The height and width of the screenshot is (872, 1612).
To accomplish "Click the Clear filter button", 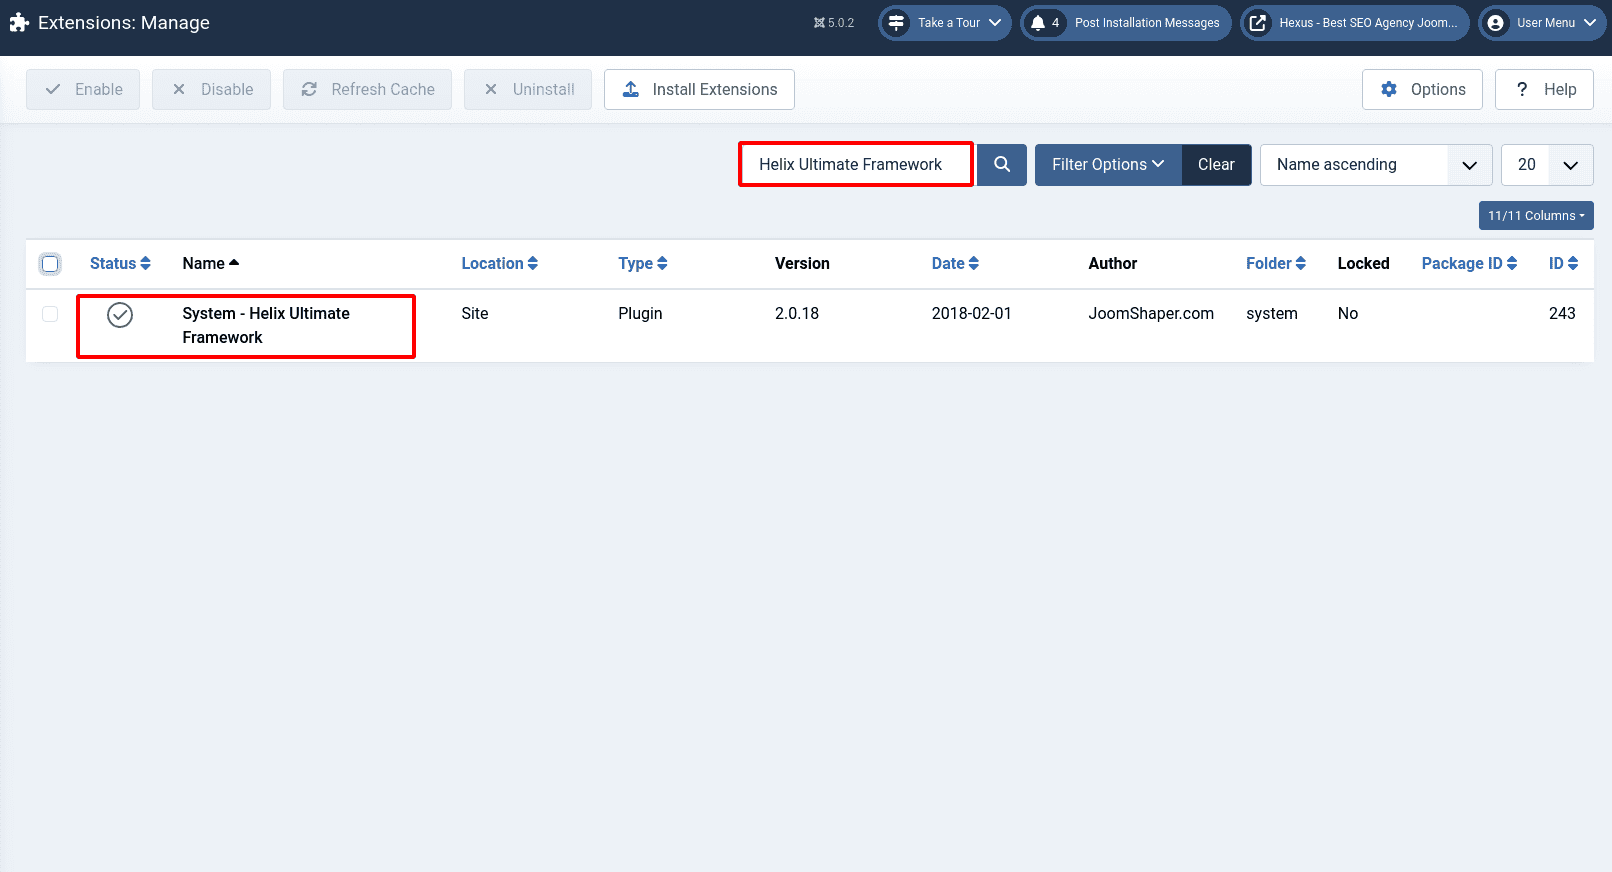I will coord(1216,165).
